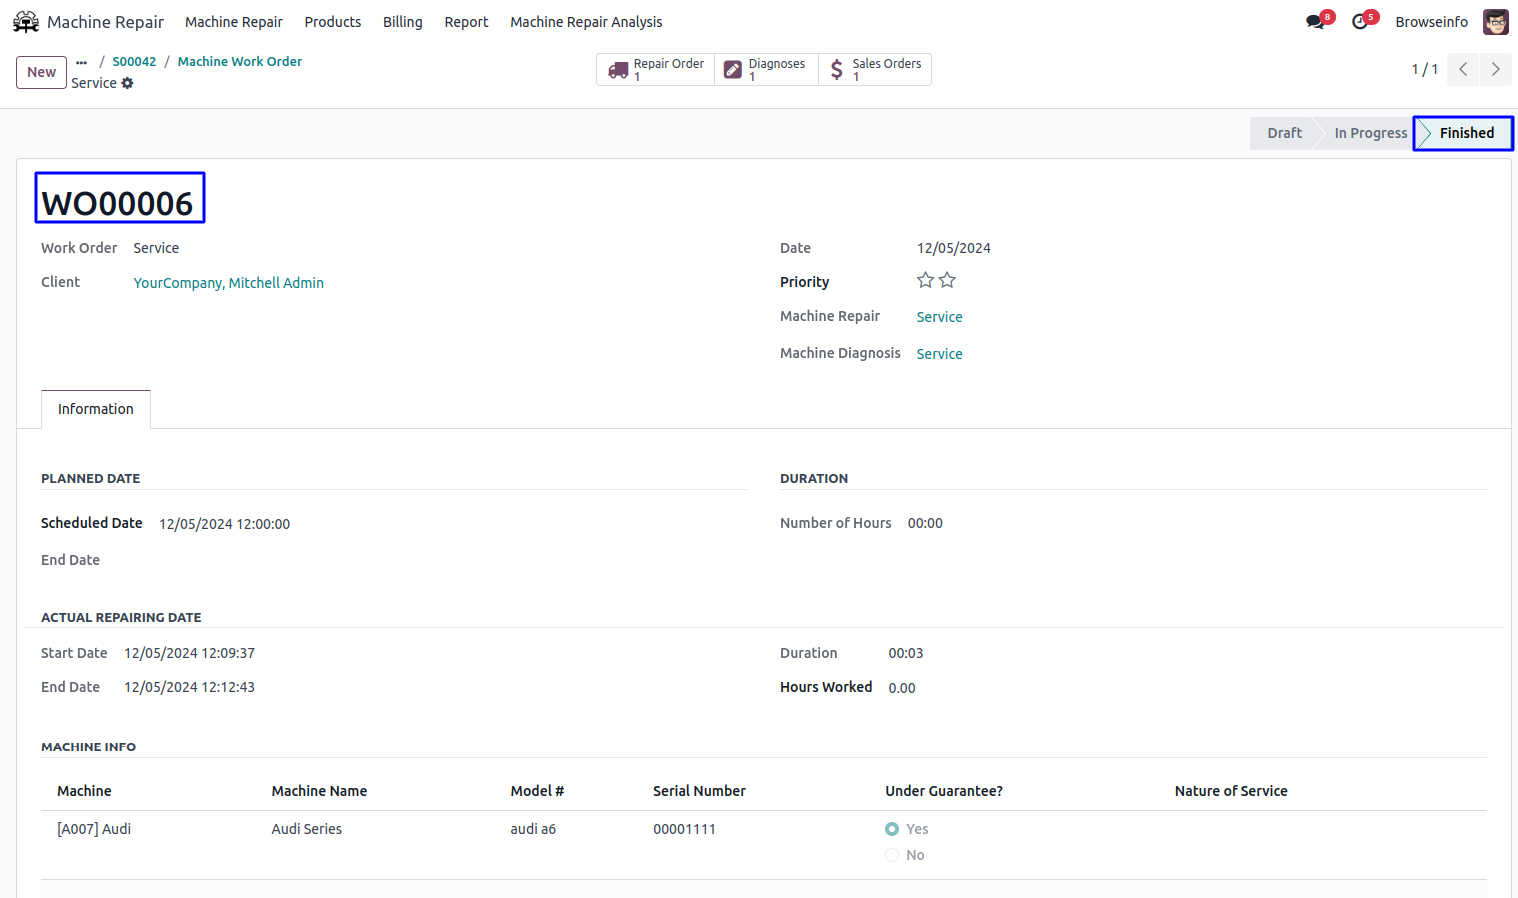
Task: Click the Repair Order truck icon
Action: coord(618,70)
